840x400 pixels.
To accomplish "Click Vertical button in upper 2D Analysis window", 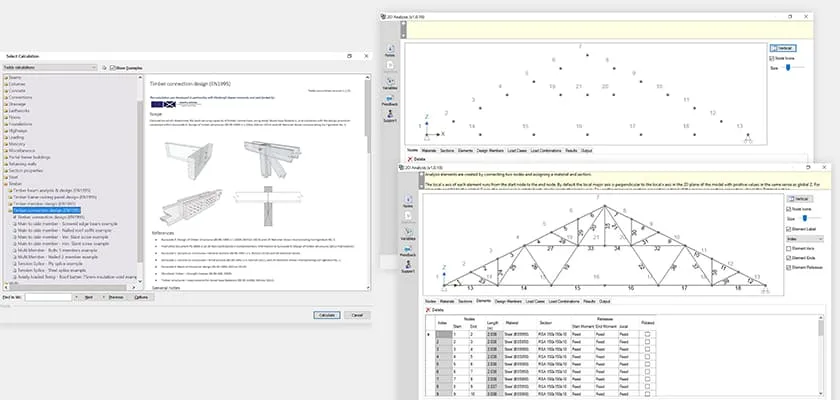I will point(782,48).
